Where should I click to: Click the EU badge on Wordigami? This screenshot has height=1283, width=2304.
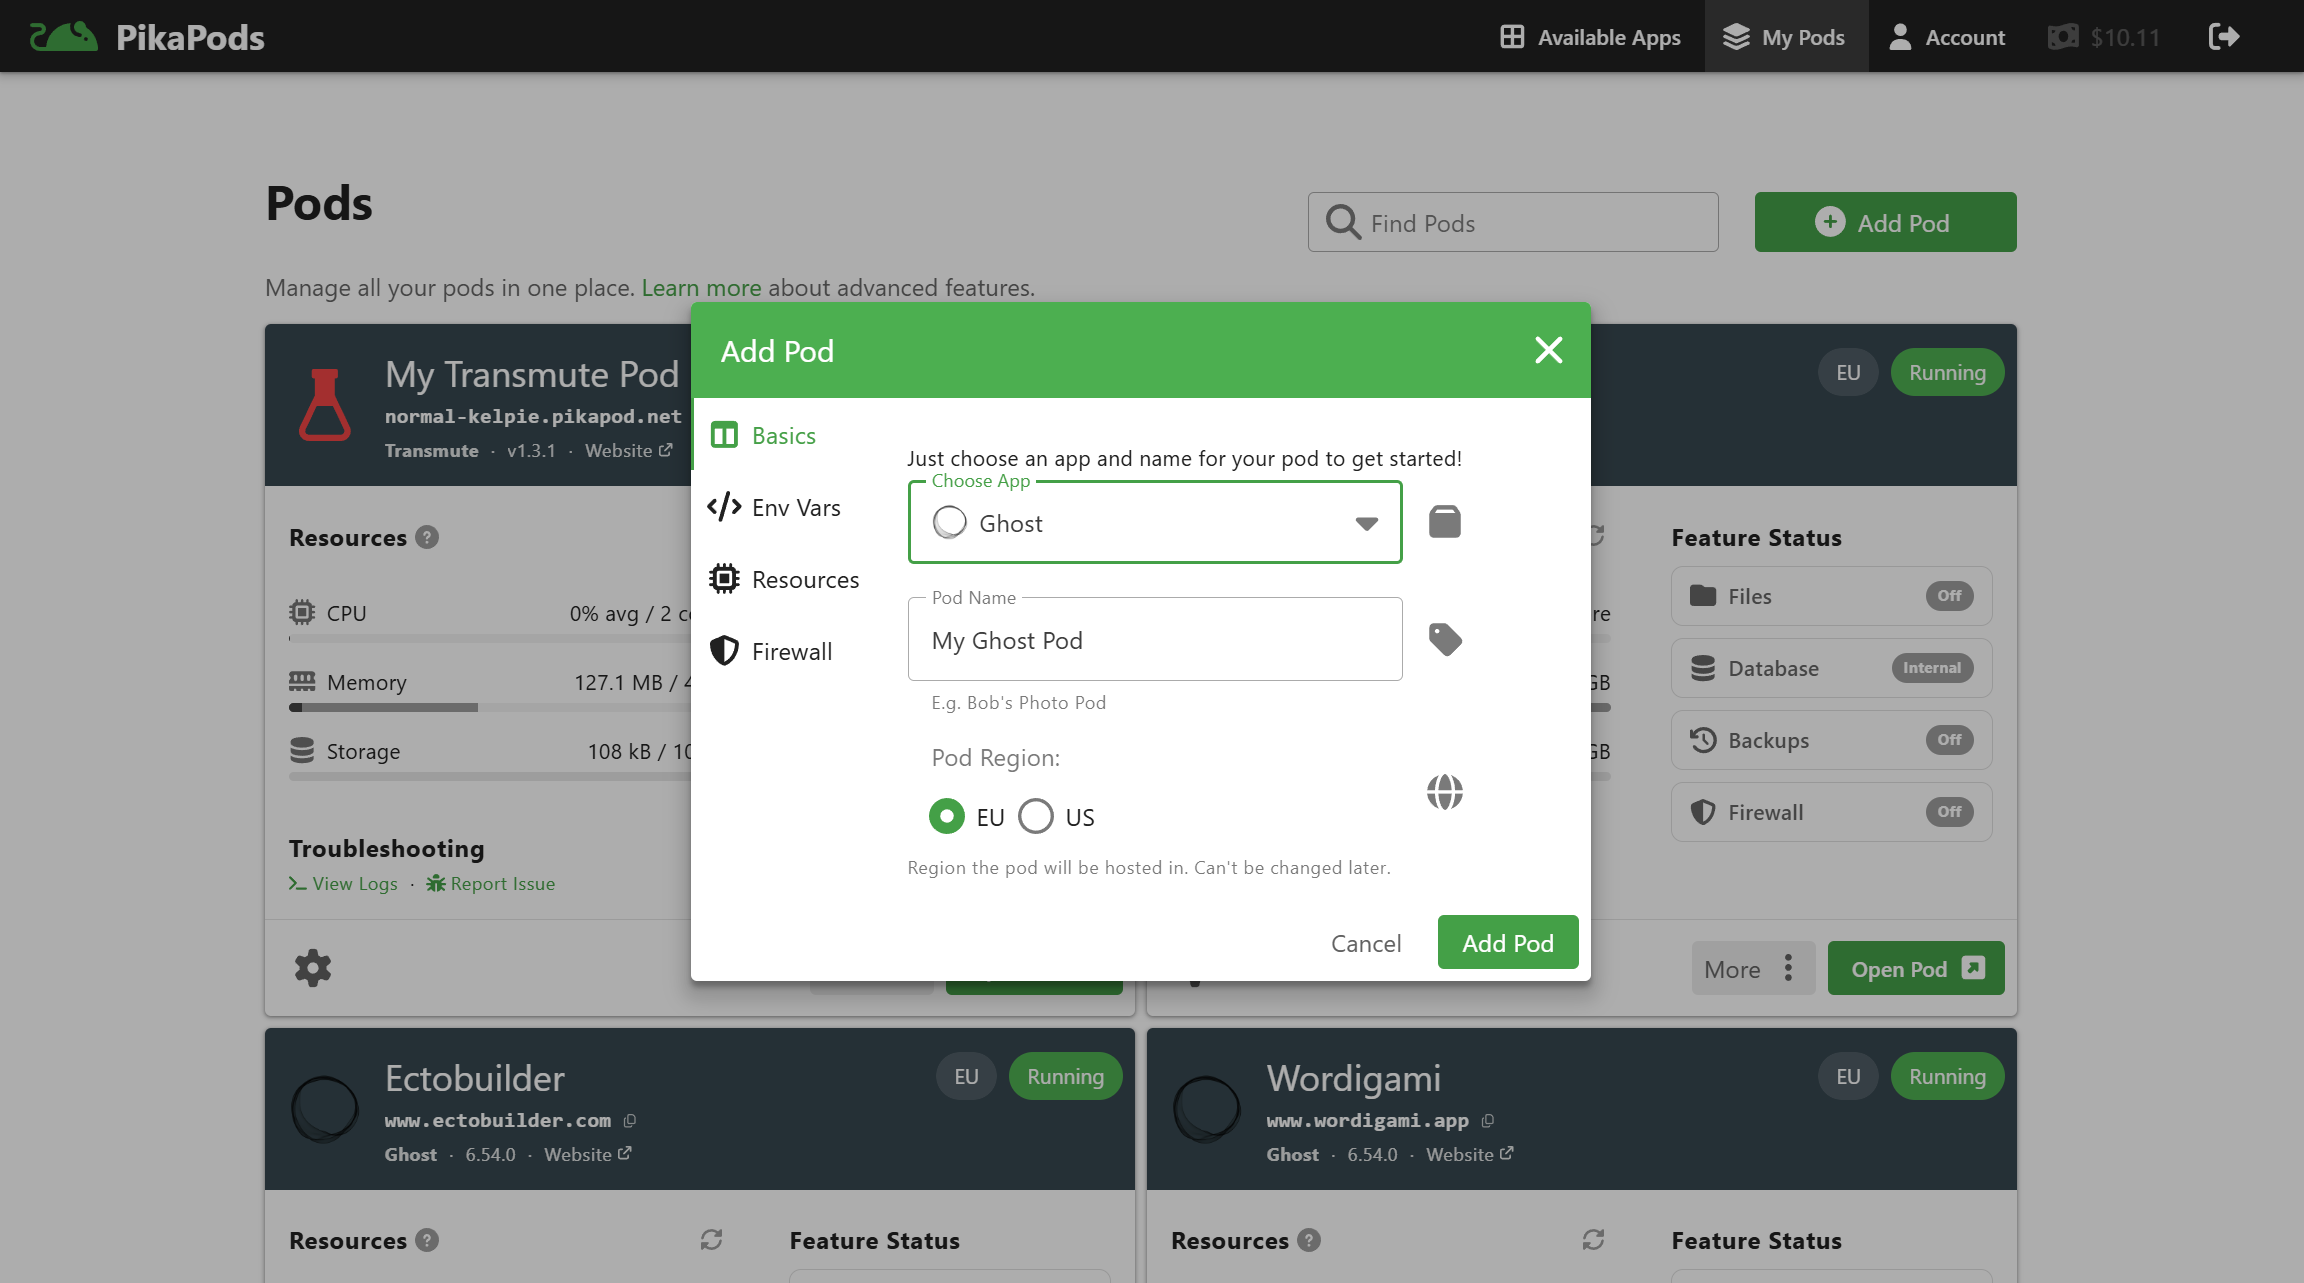(x=1848, y=1076)
